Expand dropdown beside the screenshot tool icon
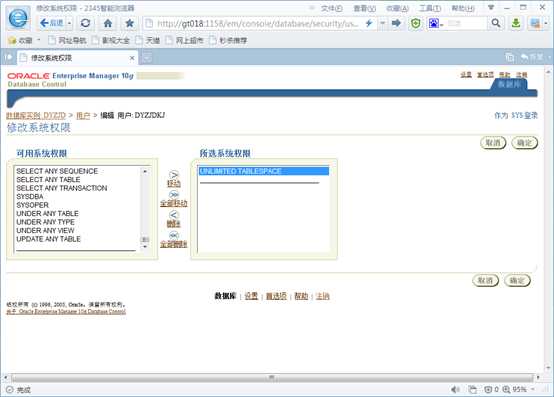Screen dimensions: 554x397 (546, 24)
